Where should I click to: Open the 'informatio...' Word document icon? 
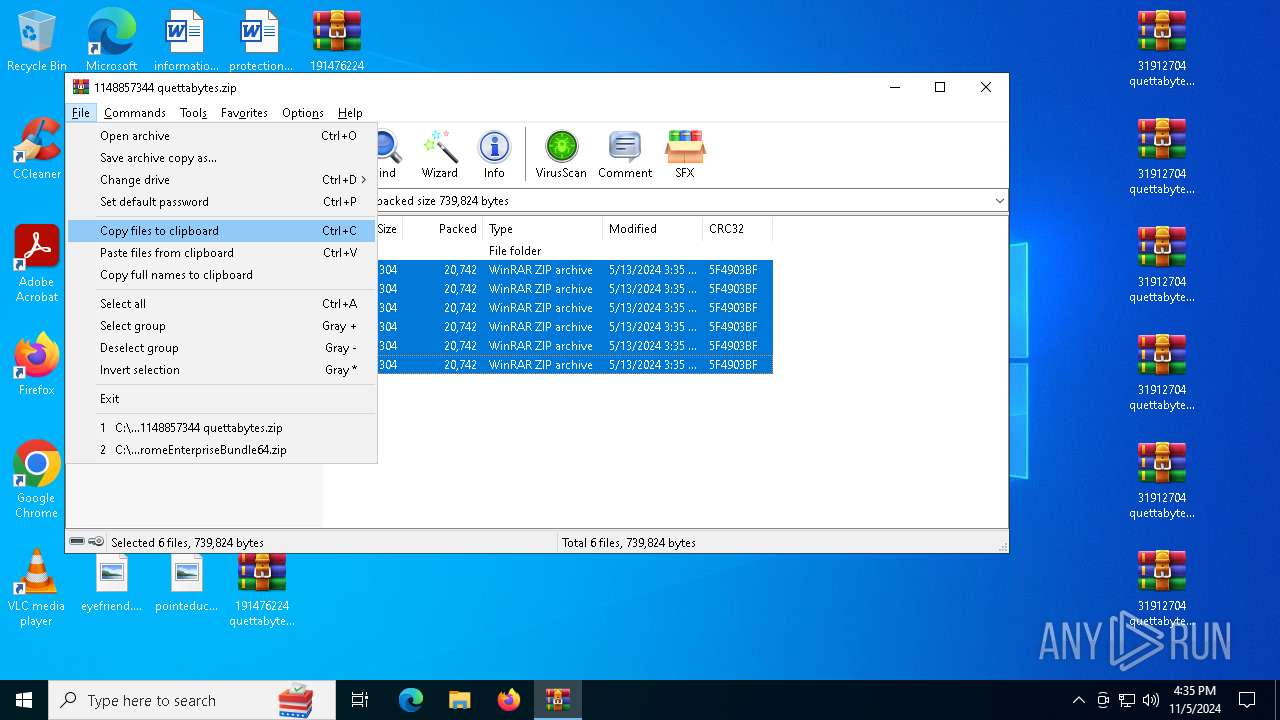click(186, 41)
